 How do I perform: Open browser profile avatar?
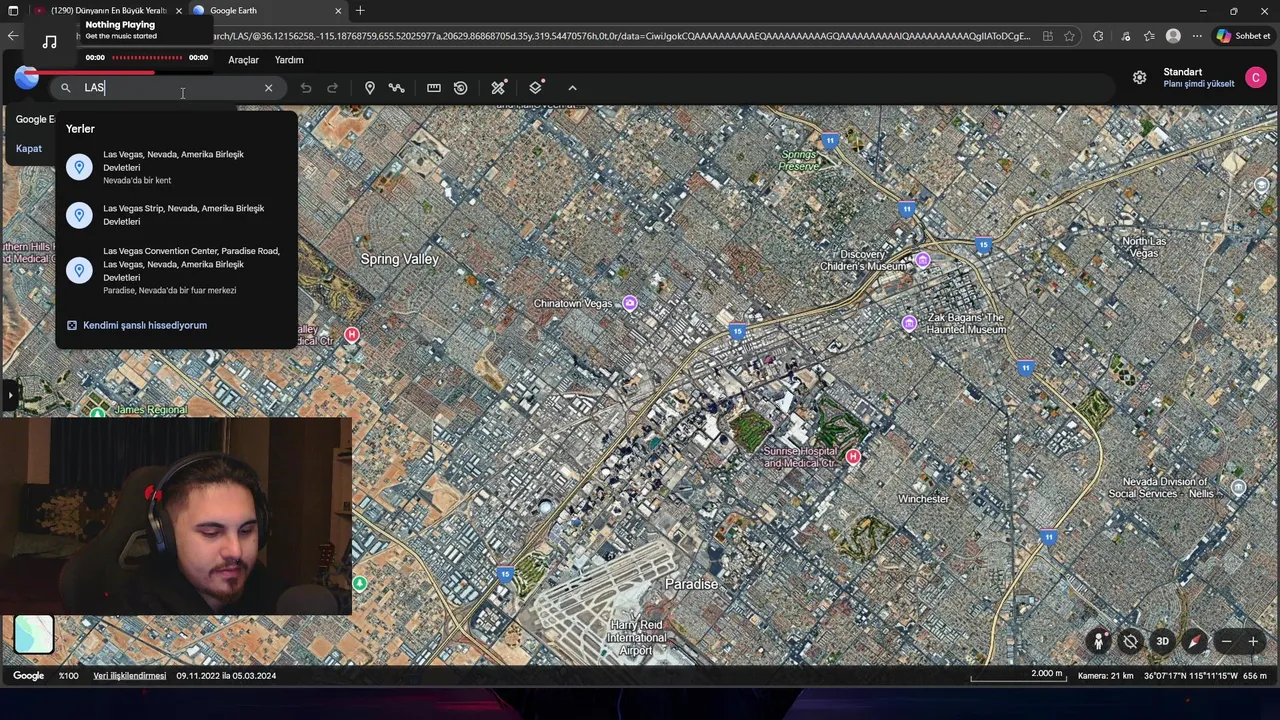pyautogui.click(x=1174, y=36)
